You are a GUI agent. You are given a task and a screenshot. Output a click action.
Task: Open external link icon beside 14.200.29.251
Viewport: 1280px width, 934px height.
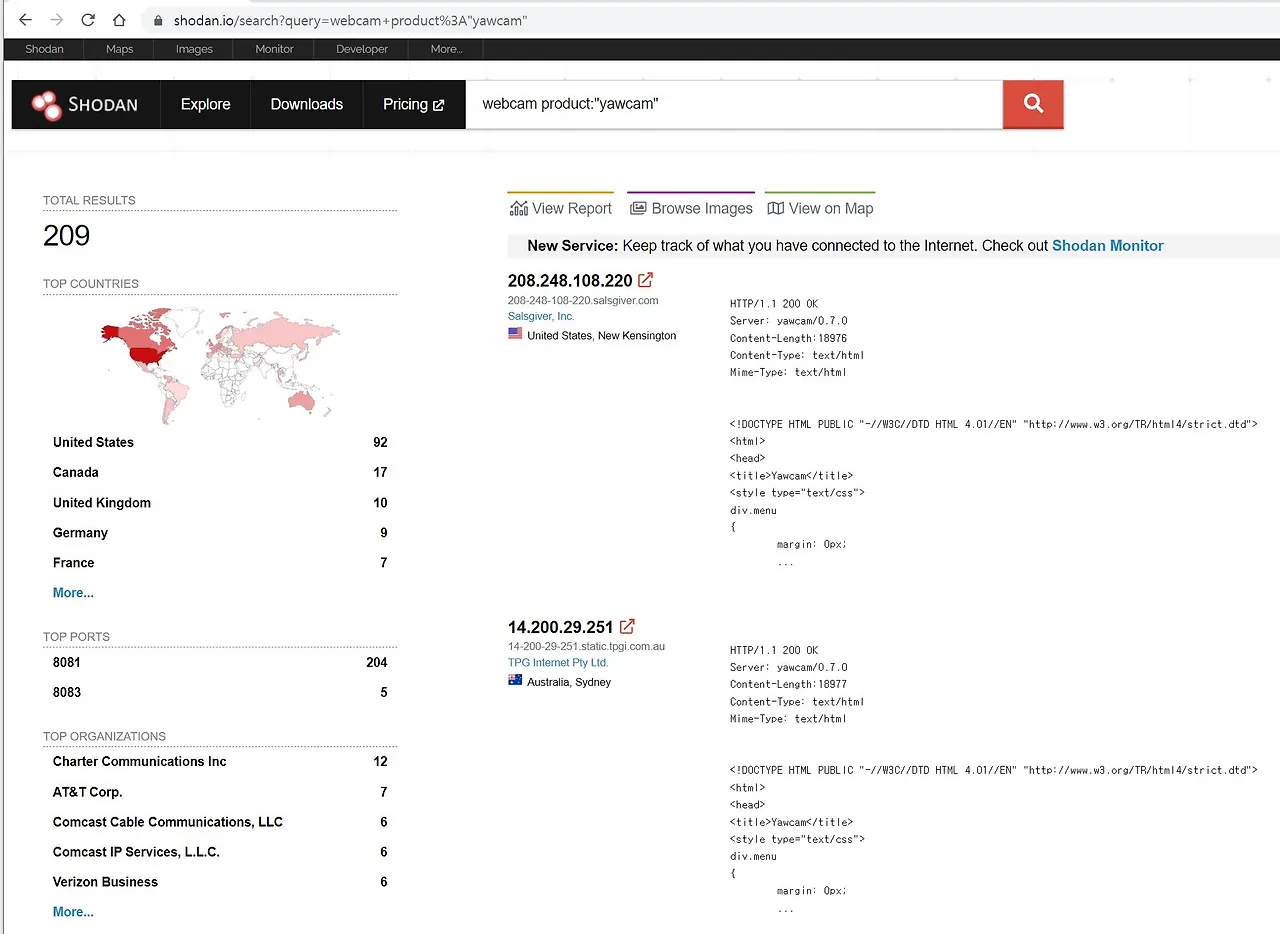[x=627, y=627]
